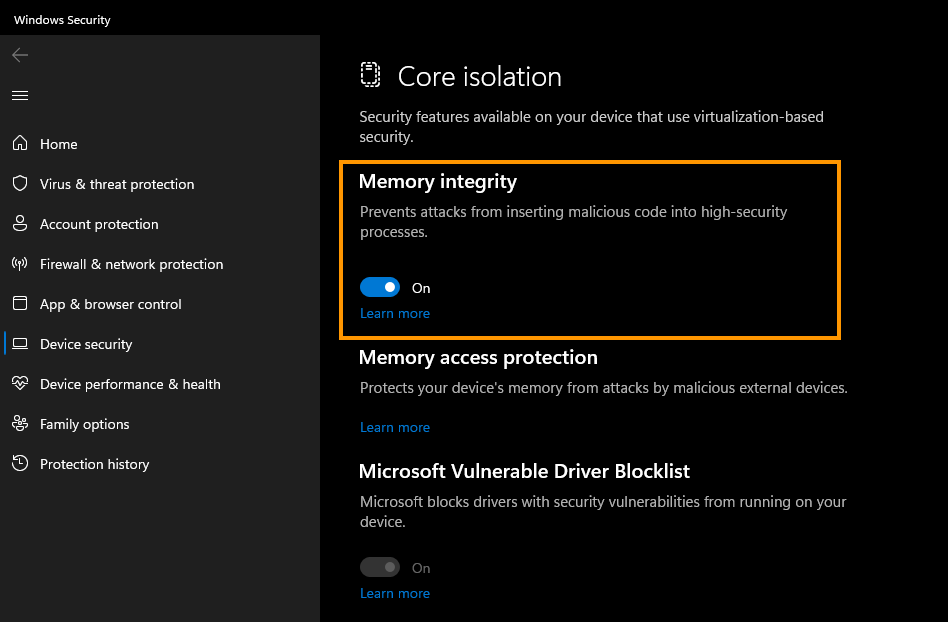This screenshot has height=622, width=948.
Task: Open Family options page
Action: coord(85,424)
